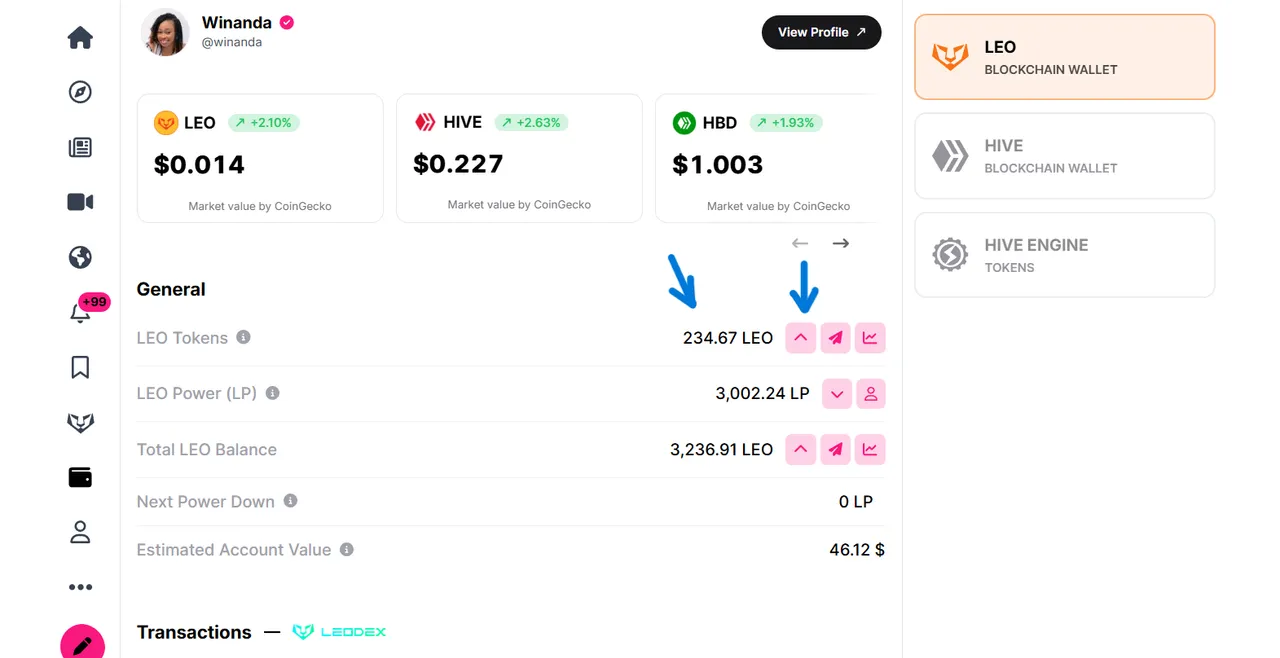Click the pink pencil compose button
Image resolution: width=1280 pixels, height=658 pixels.
[82, 643]
